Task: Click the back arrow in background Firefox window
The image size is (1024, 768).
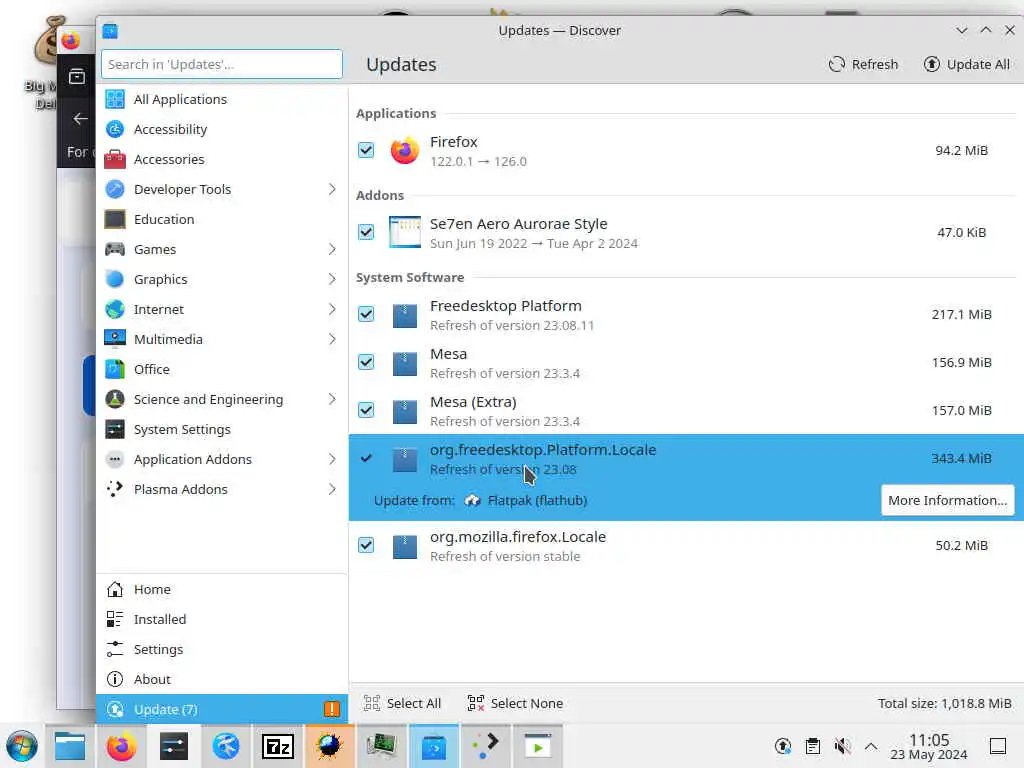Action: point(80,119)
